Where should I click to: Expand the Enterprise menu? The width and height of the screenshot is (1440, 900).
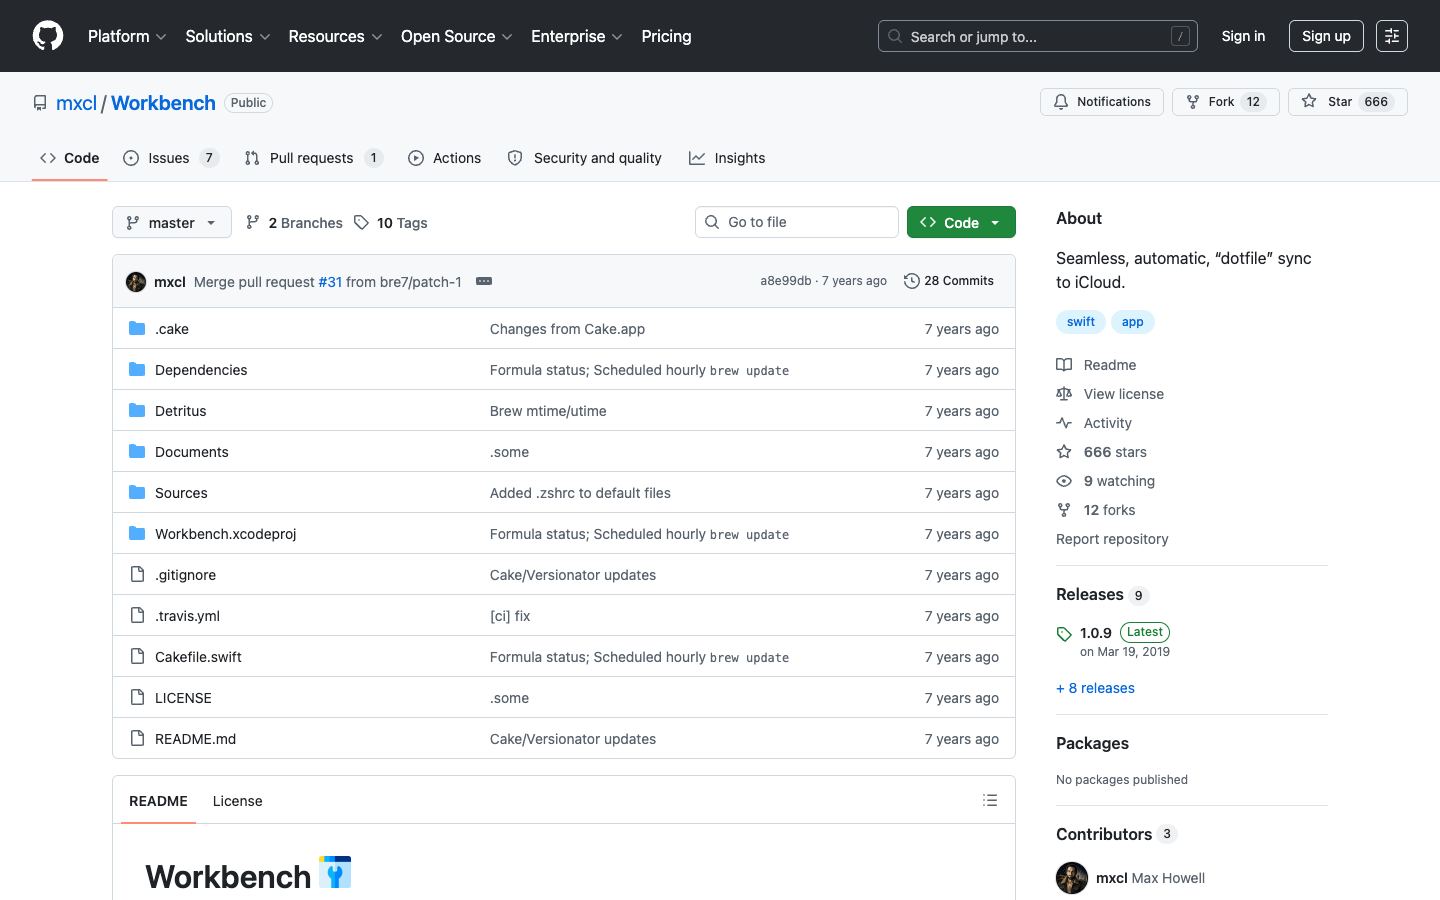tap(577, 36)
